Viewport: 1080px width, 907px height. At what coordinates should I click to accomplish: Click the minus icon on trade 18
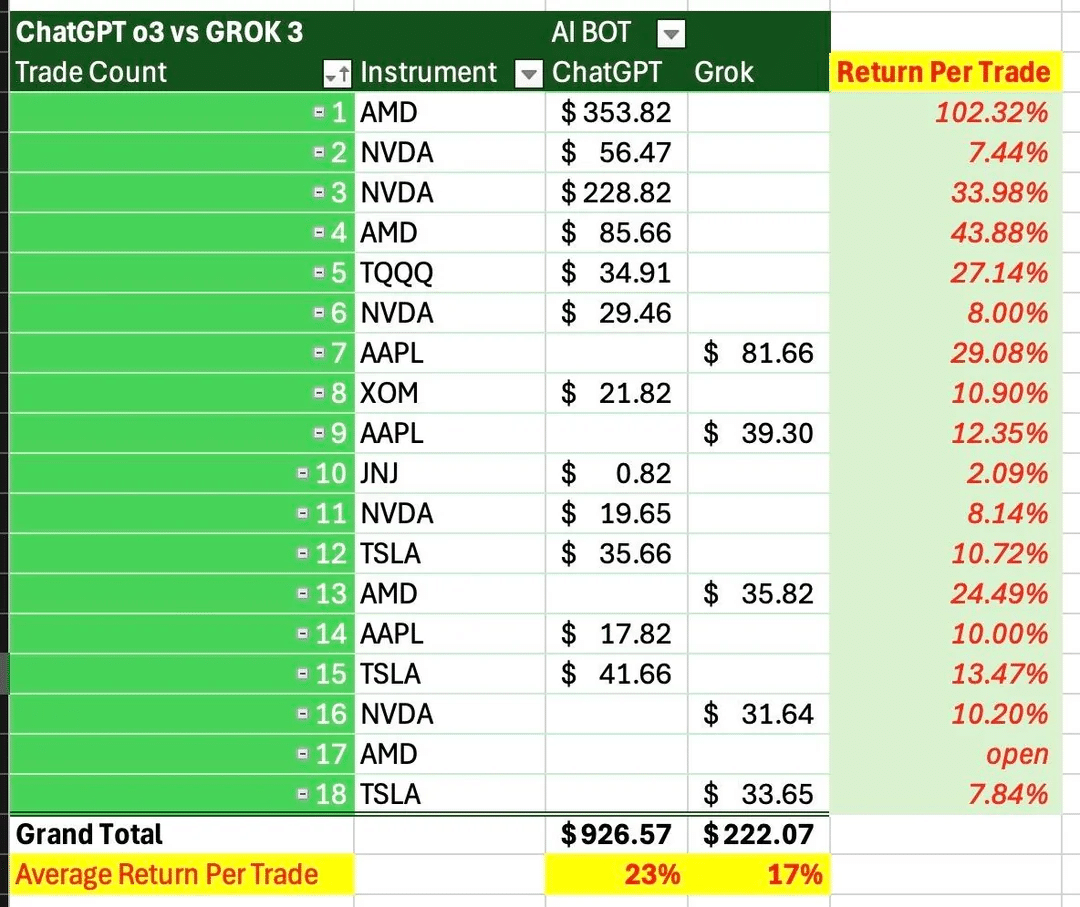pyautogui.click(x=304, y=794)
